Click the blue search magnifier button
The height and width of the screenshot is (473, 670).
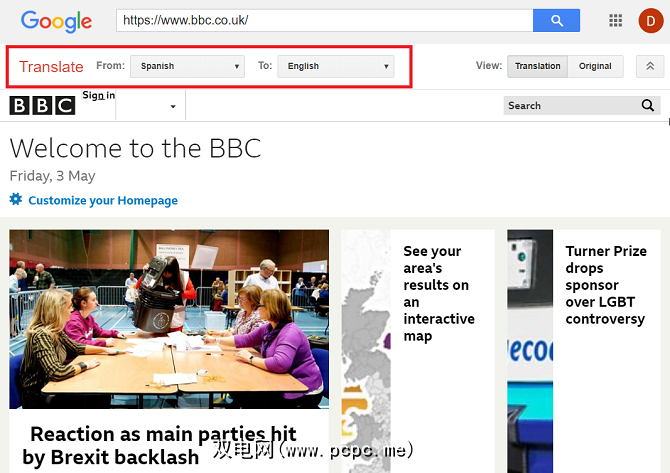[x=556, y=20]
